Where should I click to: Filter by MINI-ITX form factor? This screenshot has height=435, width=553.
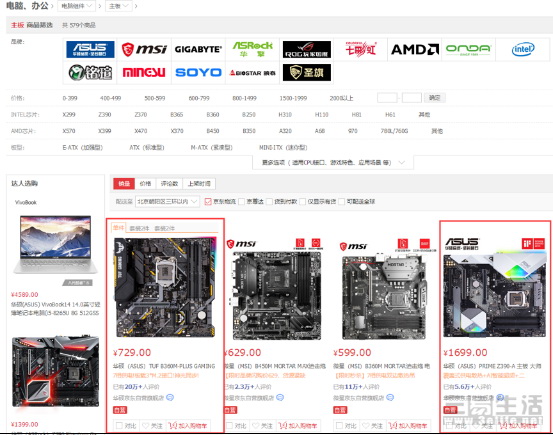283,147
